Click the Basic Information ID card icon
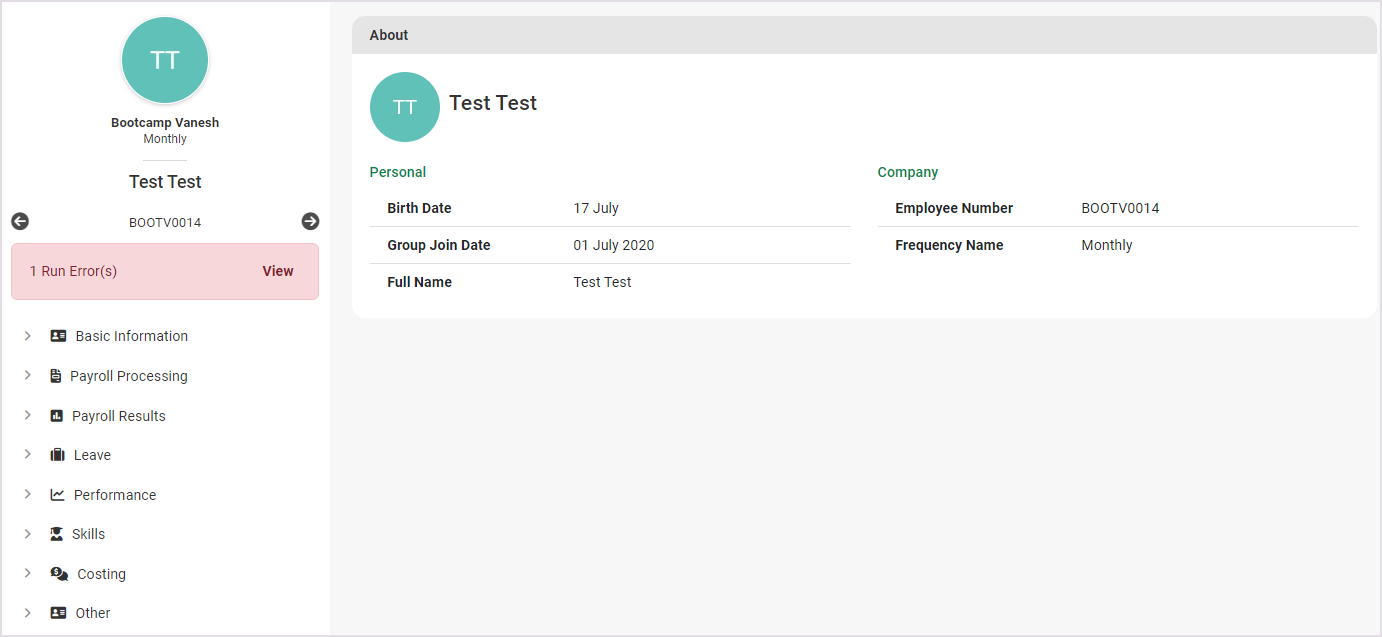Image resolution: width=1382 pixels, height=637 pixels. 58,336
